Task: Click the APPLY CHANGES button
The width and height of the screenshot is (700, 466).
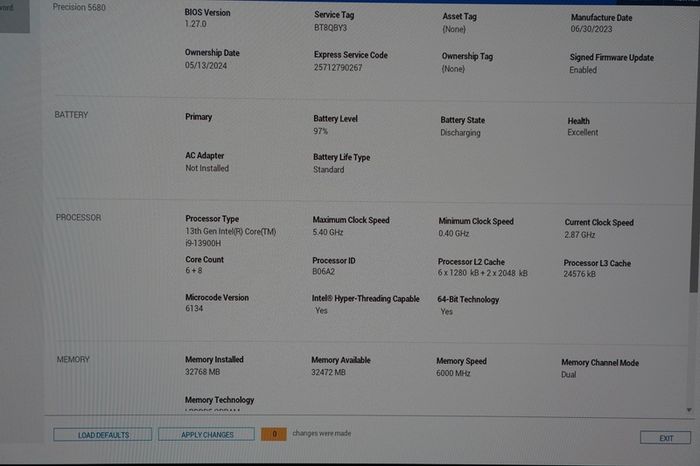Action: click(x=207, y=434)
